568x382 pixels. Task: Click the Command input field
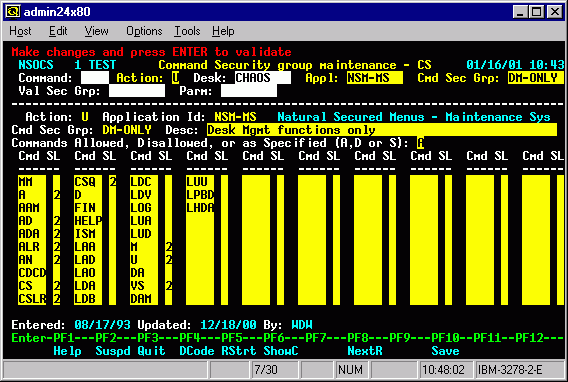point(95,78)
